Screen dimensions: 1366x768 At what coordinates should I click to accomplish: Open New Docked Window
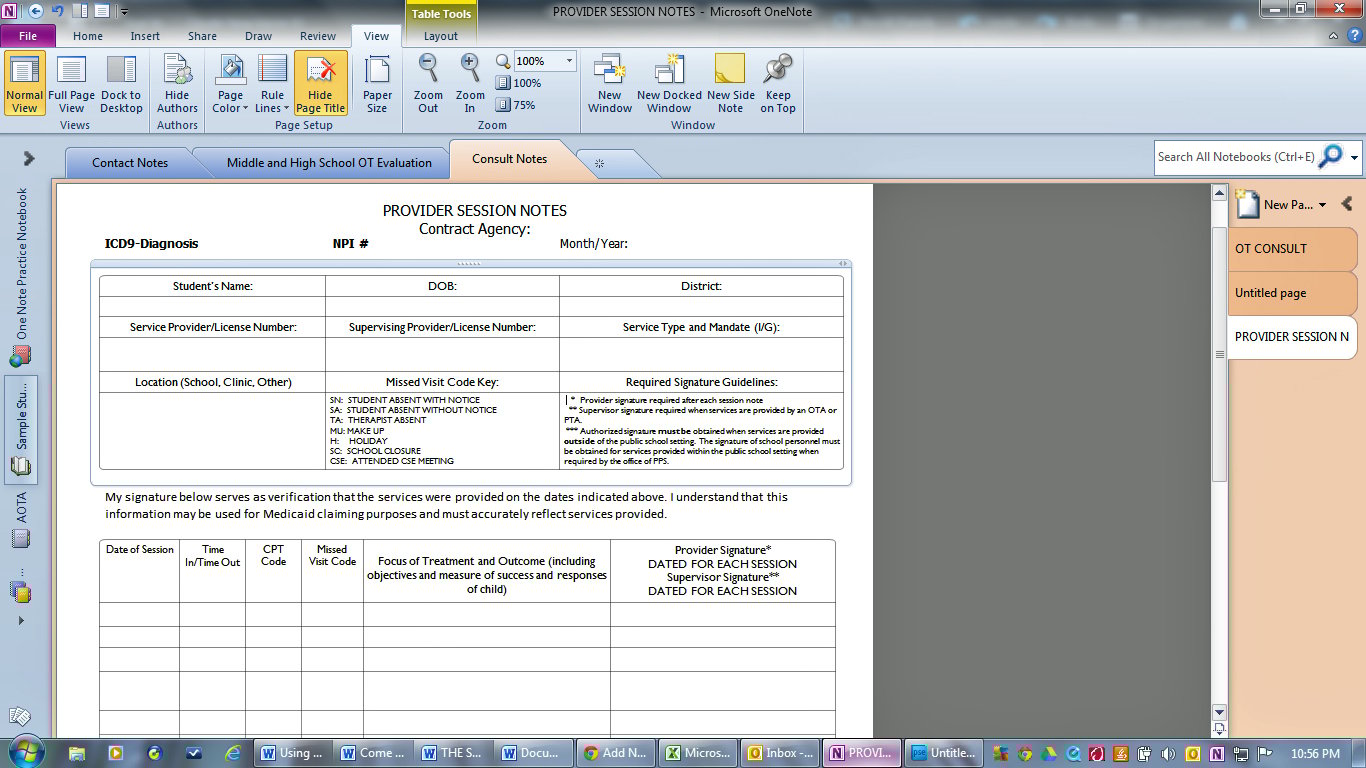(669, 84)
